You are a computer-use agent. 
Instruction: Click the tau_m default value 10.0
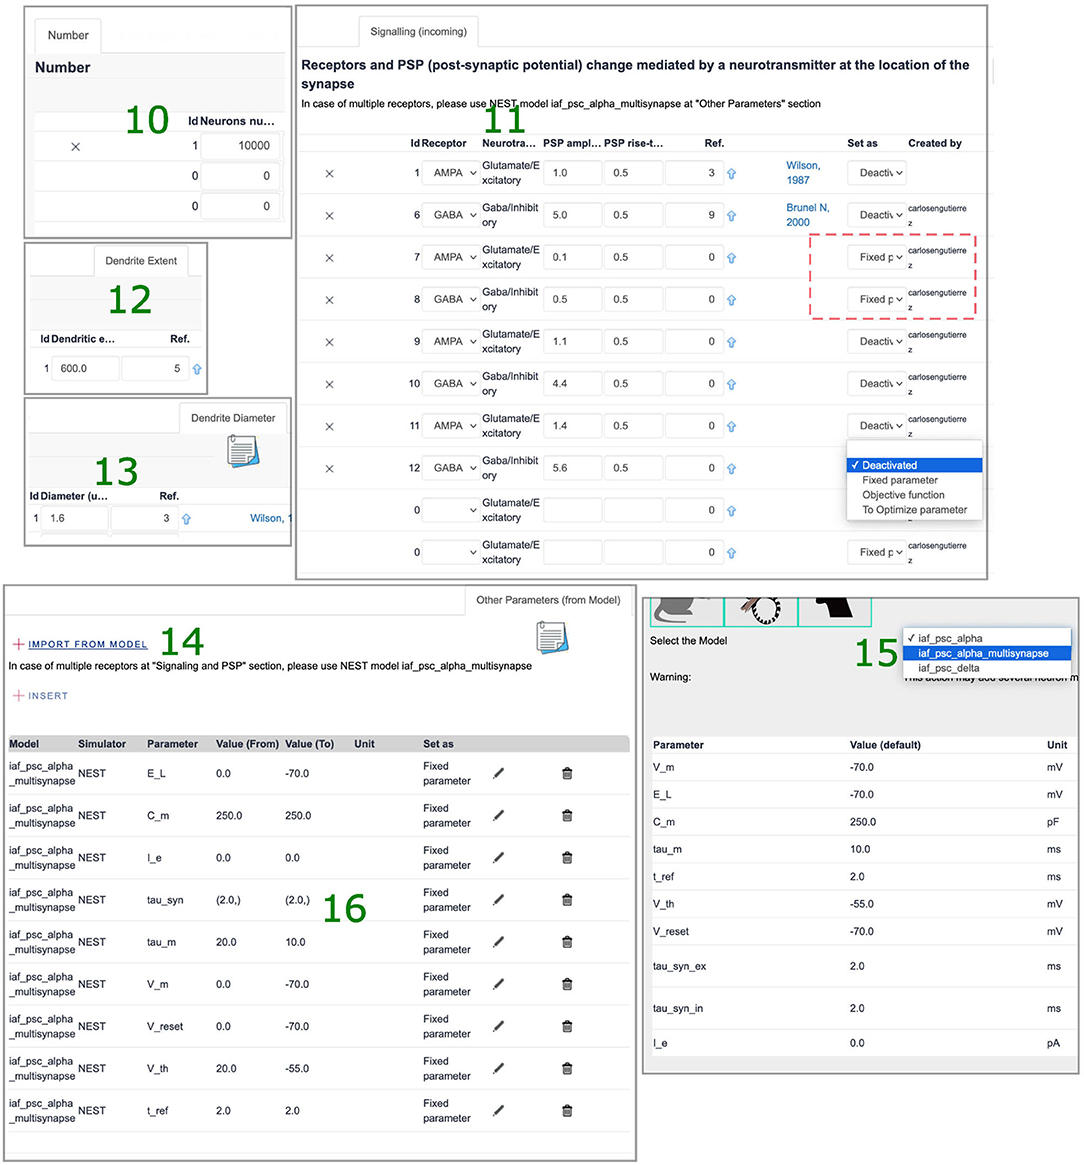point(860,849)
